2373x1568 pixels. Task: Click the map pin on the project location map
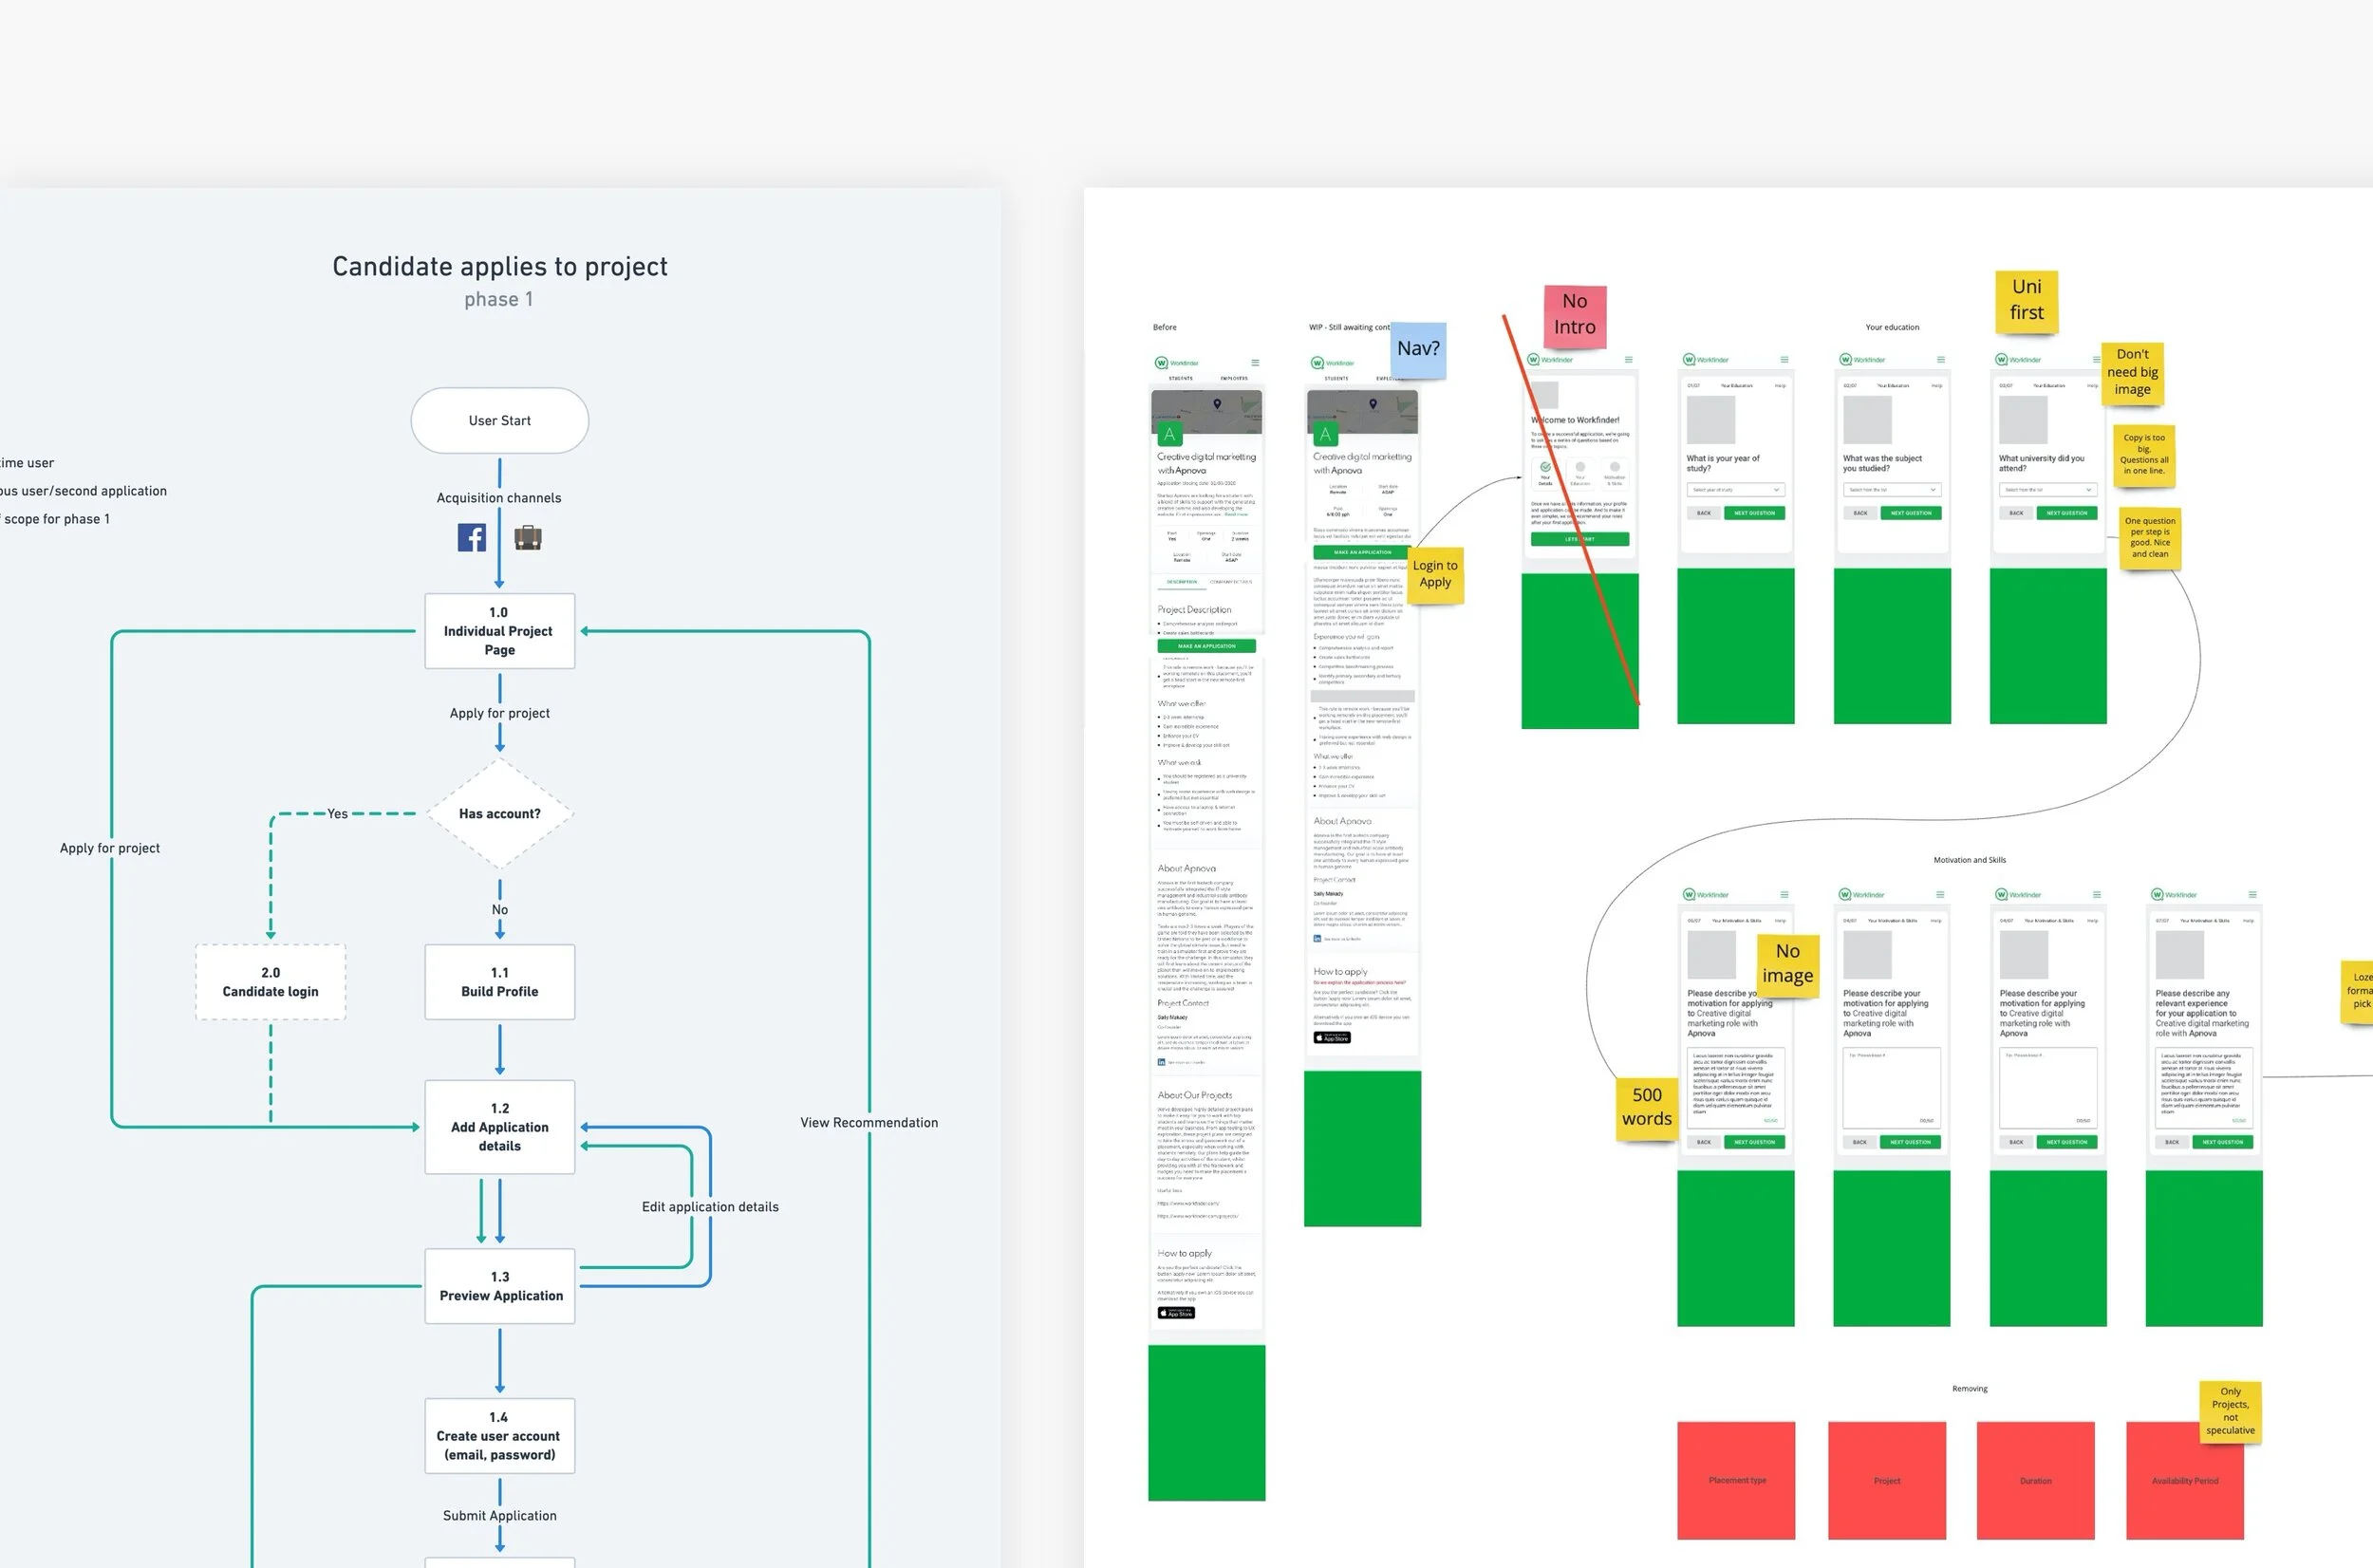(1217, 404)
